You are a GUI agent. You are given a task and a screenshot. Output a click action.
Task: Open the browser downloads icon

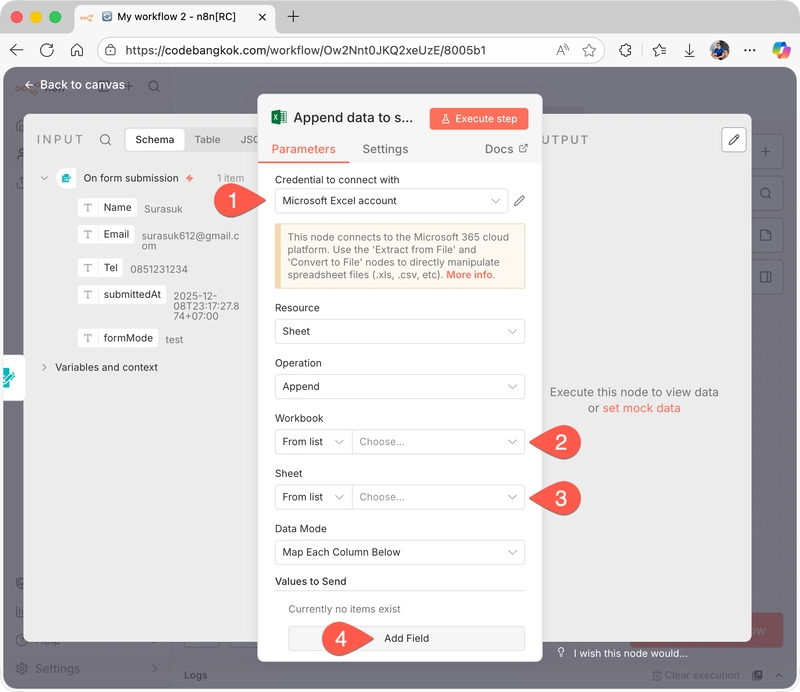tap(690, 50)
